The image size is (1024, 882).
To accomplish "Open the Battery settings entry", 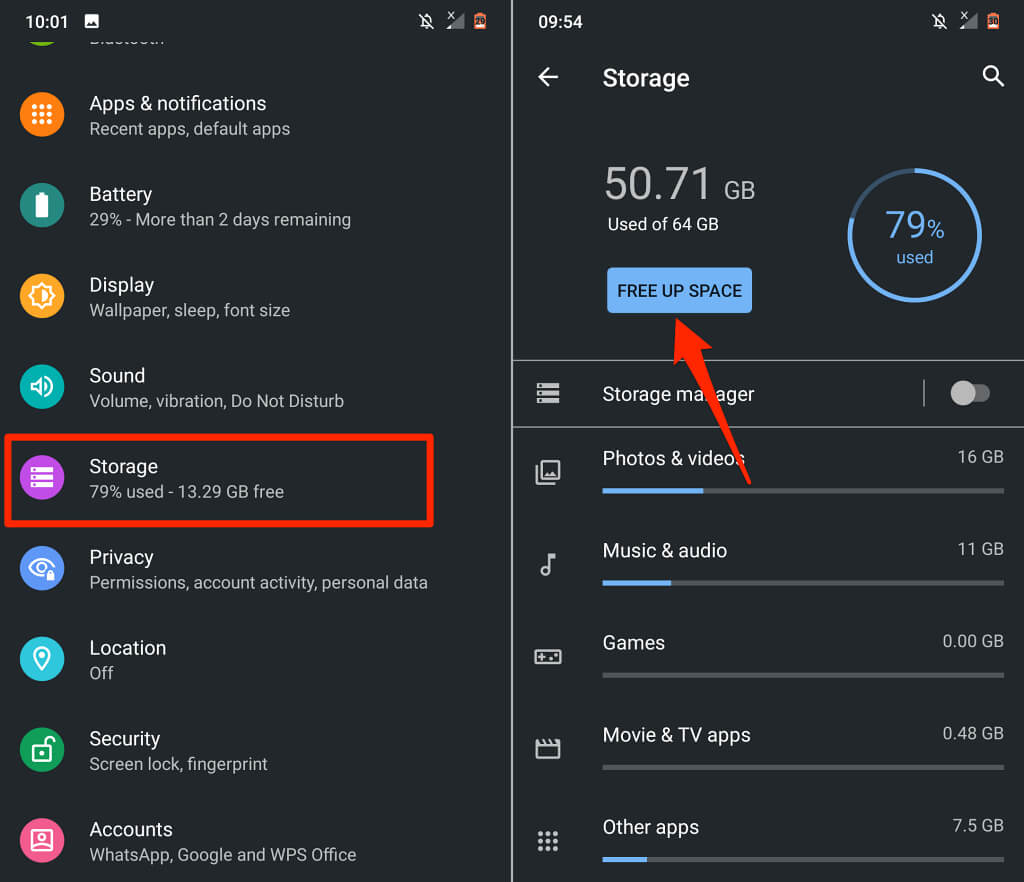I will [x=220, y=206].
